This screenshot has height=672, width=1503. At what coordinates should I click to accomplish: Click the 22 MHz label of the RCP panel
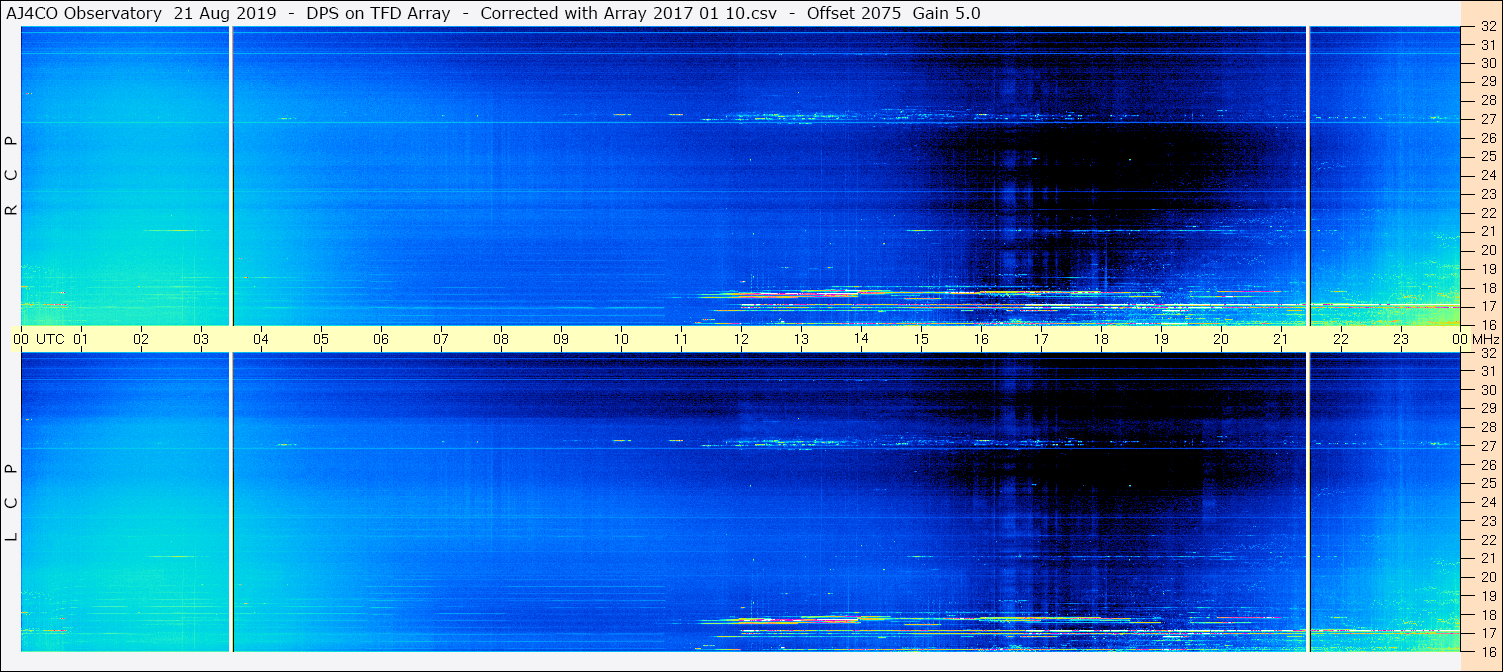(x=1488, y=213)
